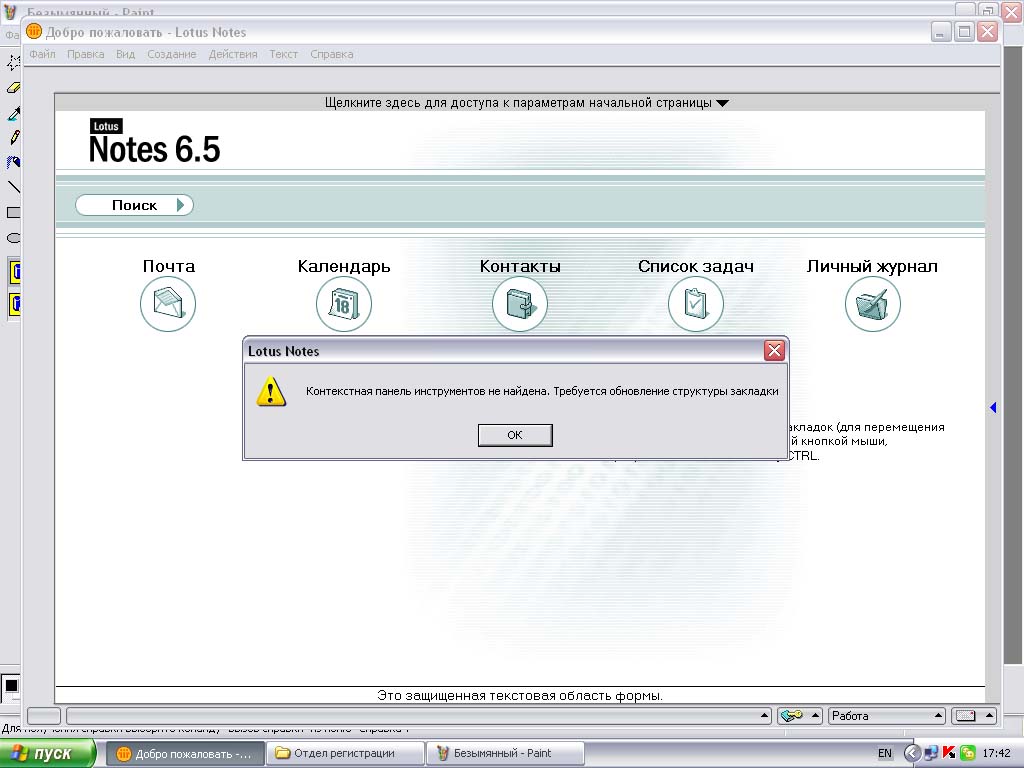
Task: Open the Файл menu
Action: tap(42, 54)
